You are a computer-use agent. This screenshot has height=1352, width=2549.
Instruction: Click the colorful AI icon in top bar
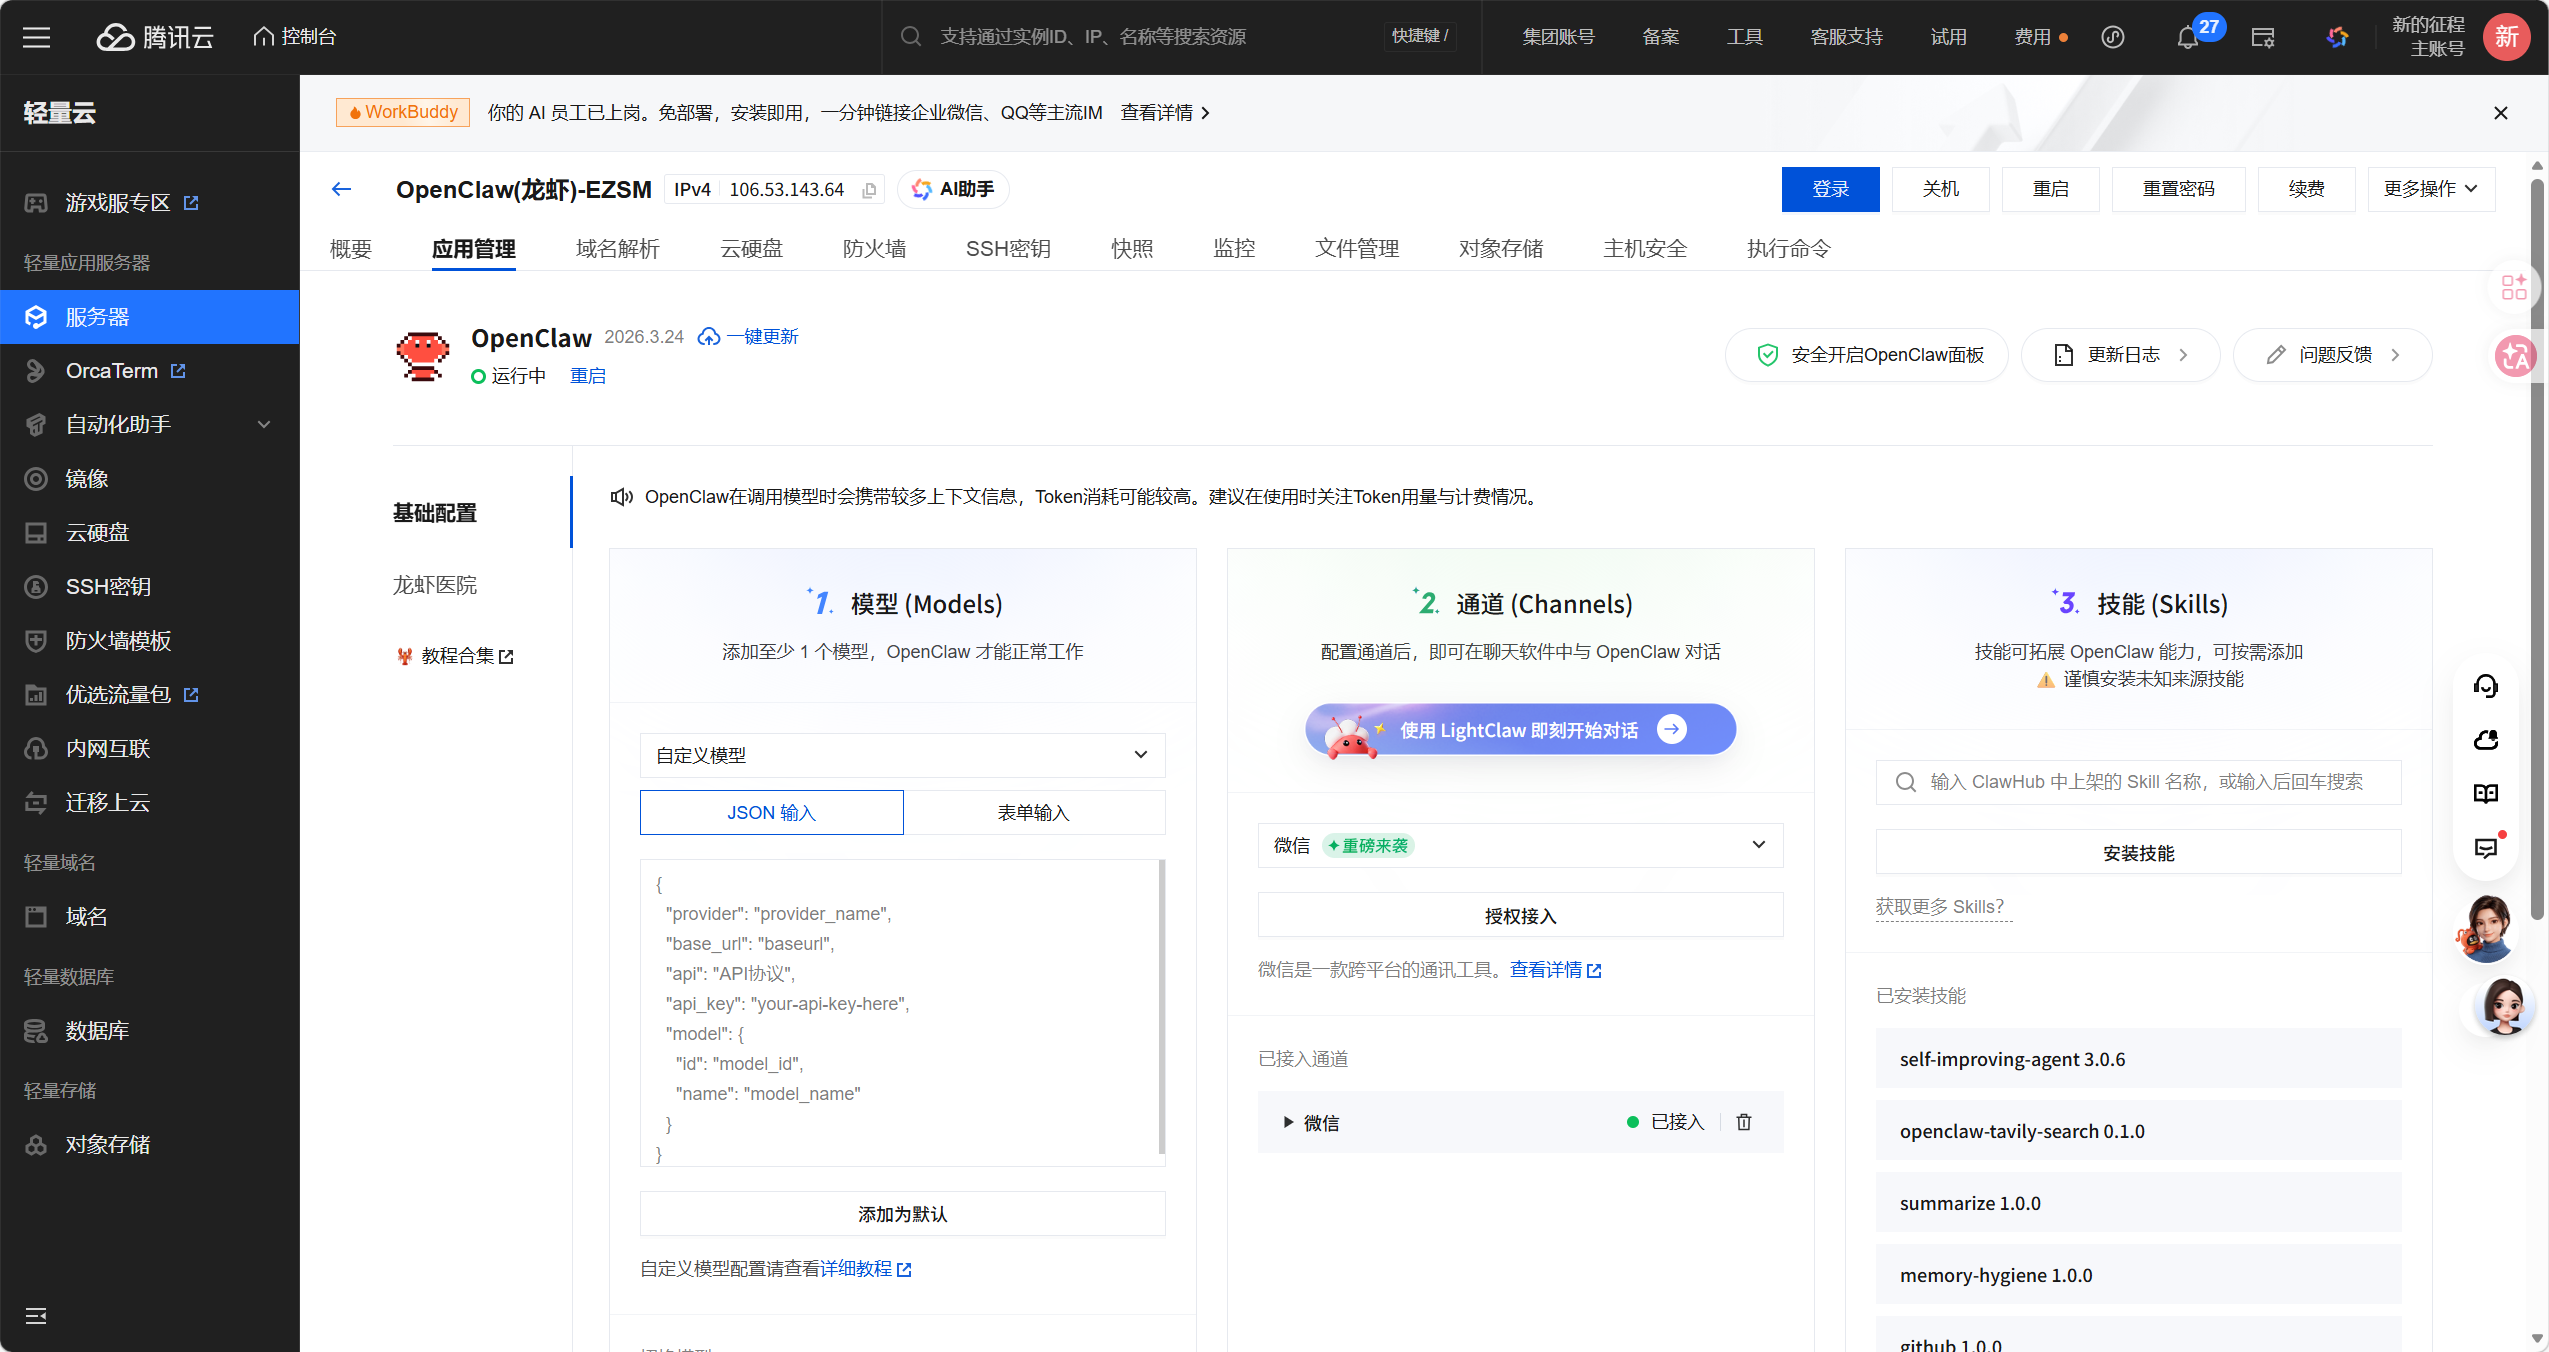2337,37
